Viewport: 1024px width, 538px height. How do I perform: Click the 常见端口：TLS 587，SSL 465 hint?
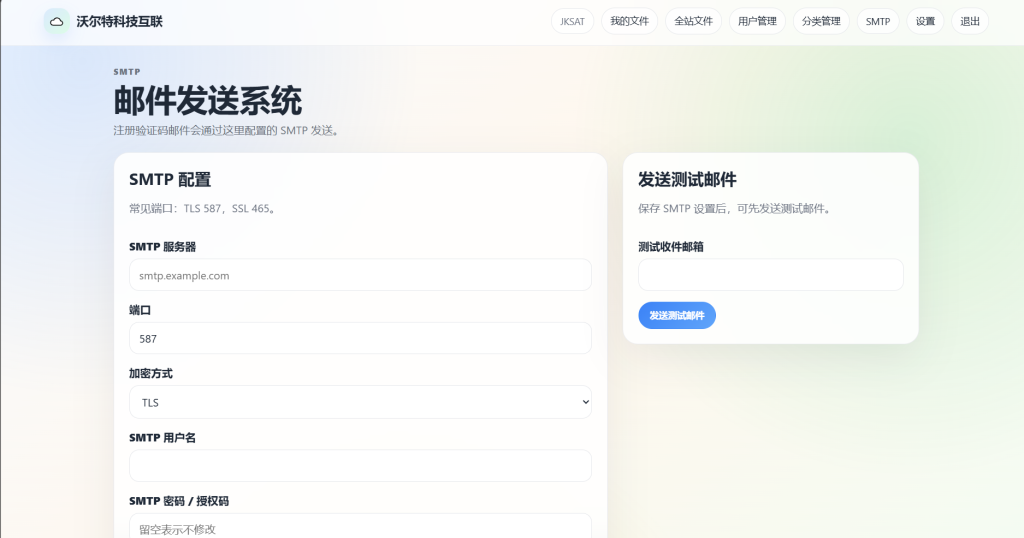[203, 209]
